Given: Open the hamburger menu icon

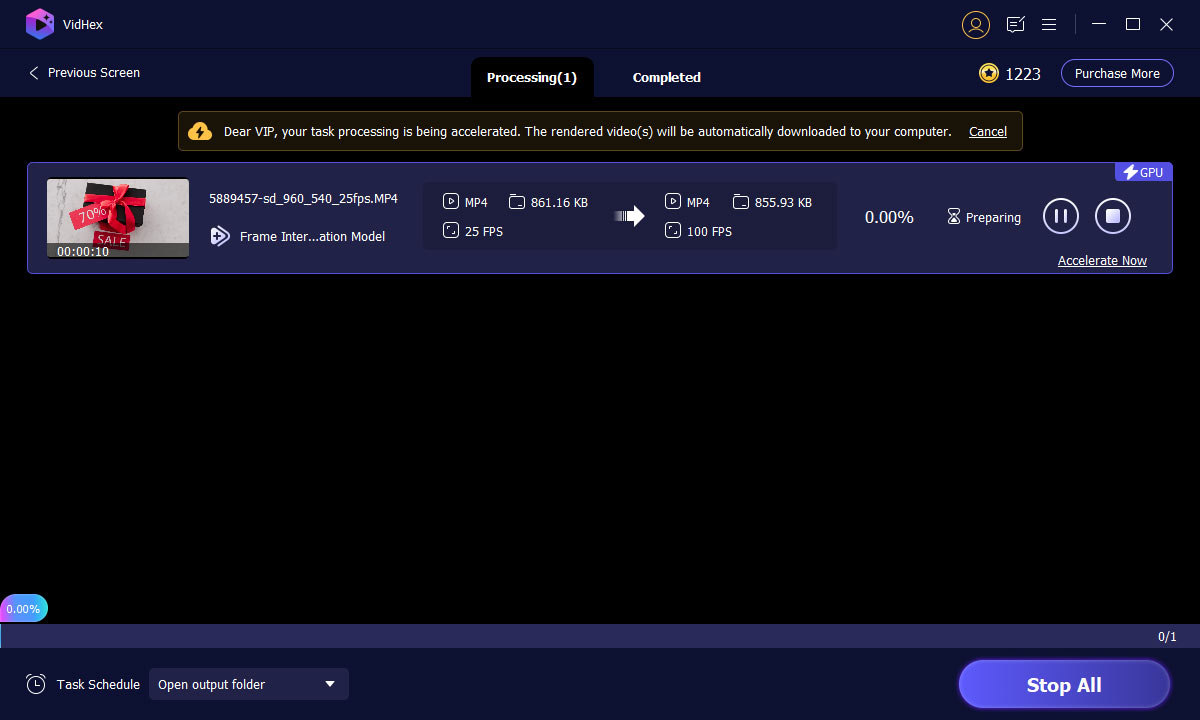Looking at the screenshot, I should (x=1049, y=25).
